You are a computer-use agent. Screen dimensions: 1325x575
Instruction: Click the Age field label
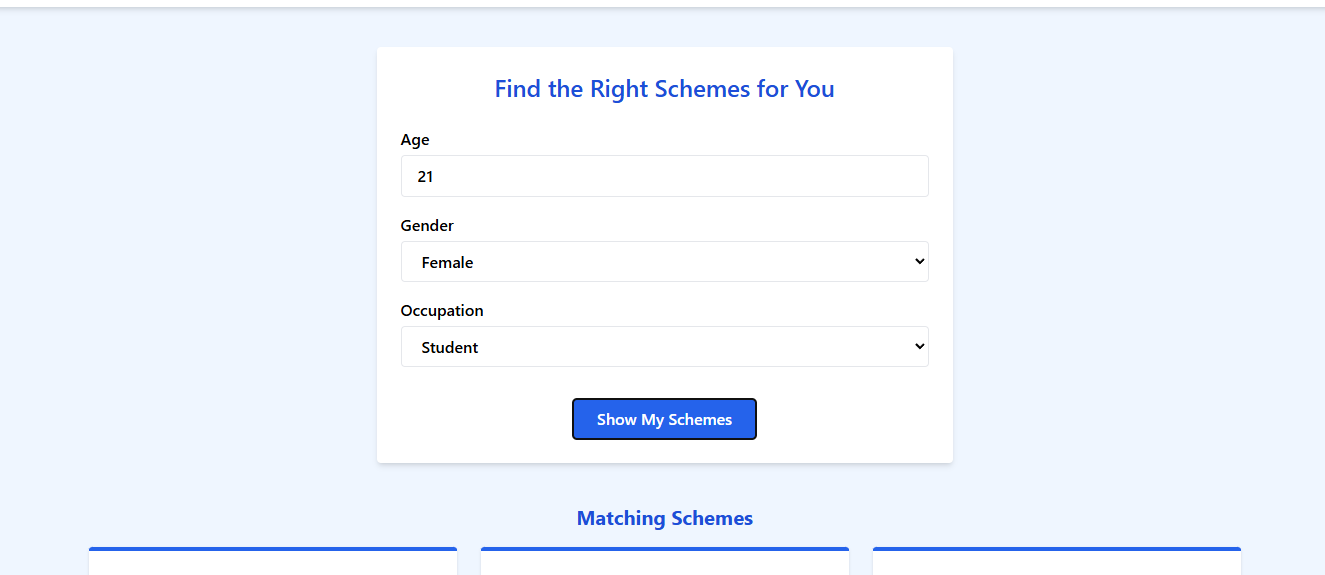415,140
